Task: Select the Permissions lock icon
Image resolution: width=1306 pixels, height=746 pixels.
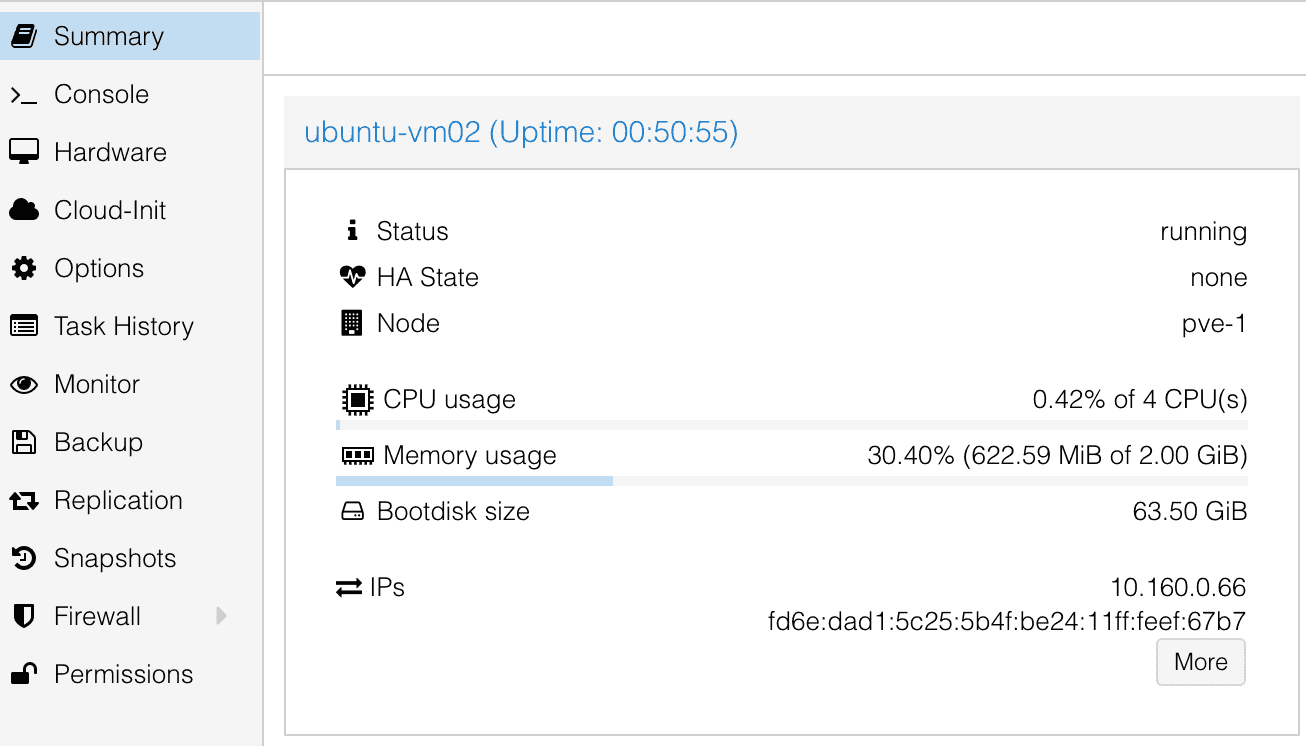Action: 24,673
